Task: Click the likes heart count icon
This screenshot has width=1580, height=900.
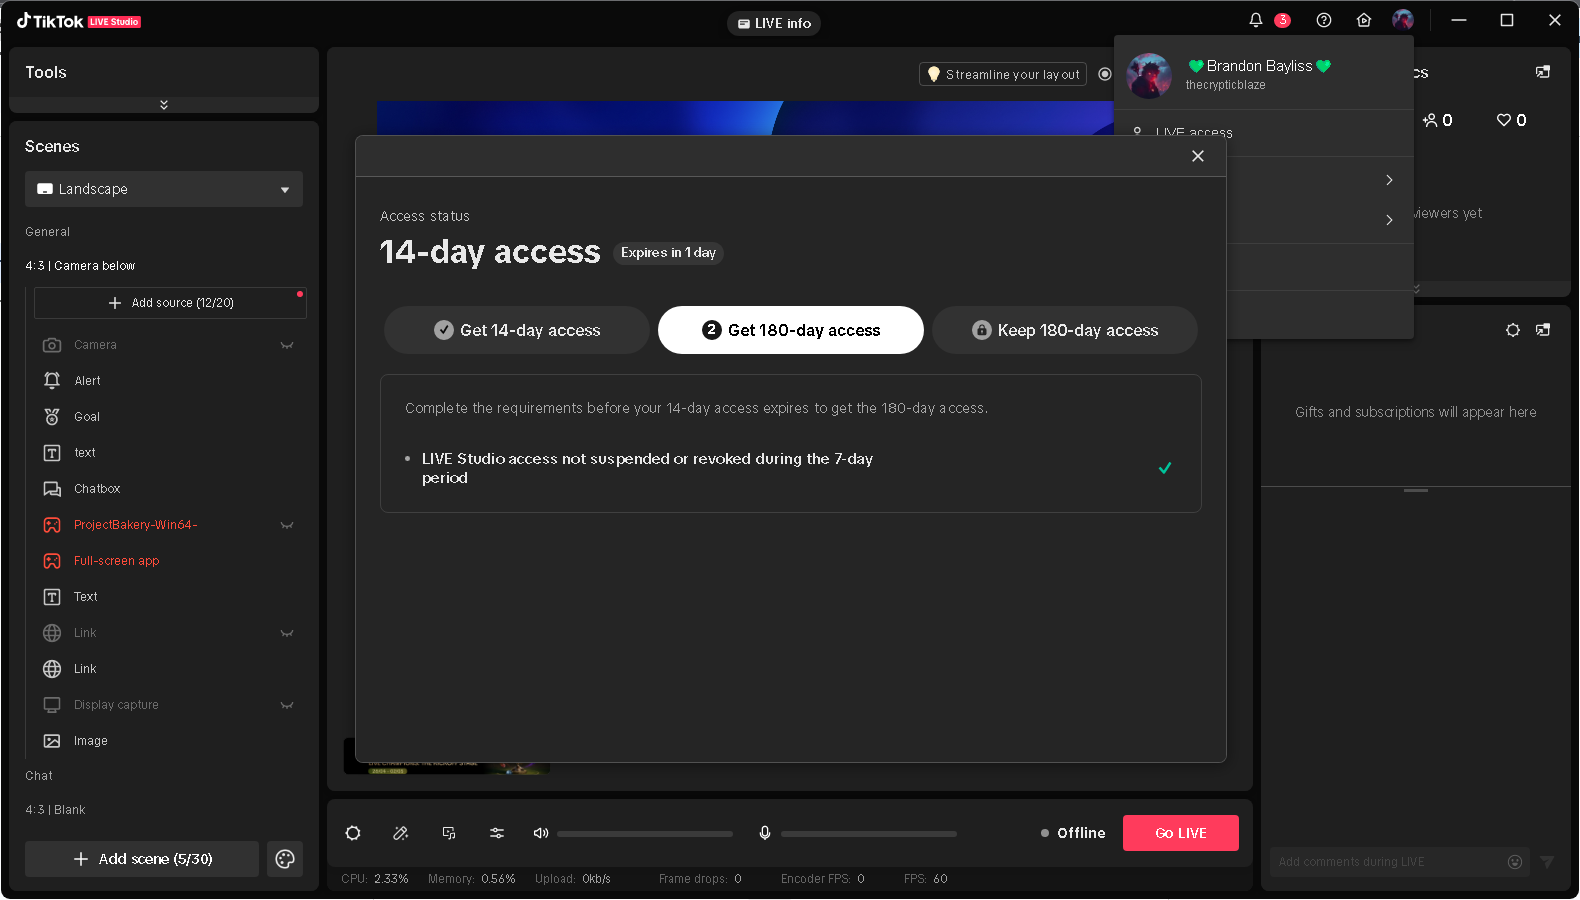Action: pos(1504,120)
